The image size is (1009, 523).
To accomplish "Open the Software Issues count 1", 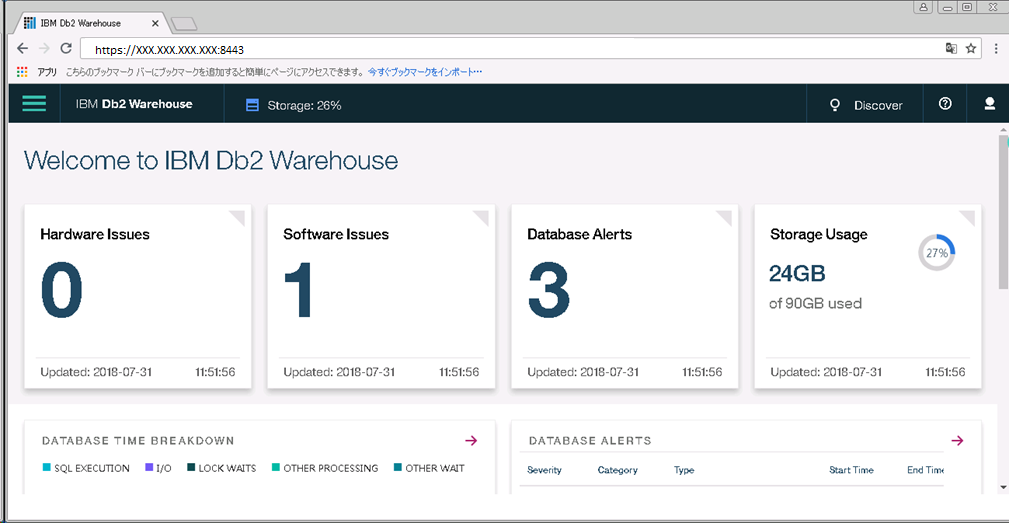I will 299,290.
